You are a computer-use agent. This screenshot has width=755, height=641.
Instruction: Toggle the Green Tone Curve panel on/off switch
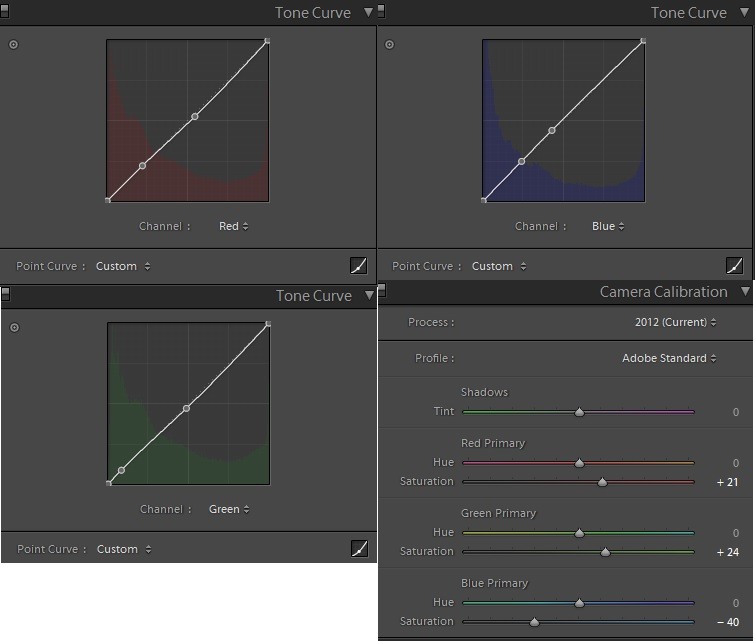[x=5, y=294]
